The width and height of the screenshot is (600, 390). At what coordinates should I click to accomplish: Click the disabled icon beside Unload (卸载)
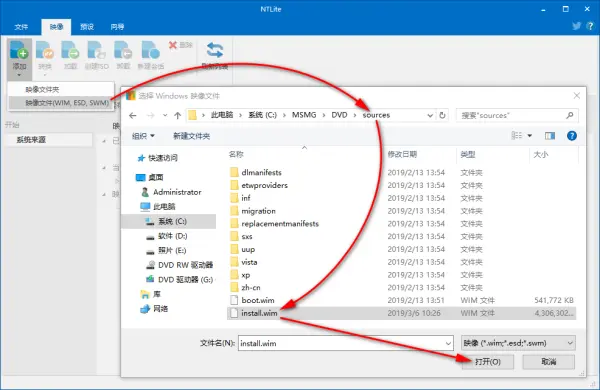click(150, 51)
